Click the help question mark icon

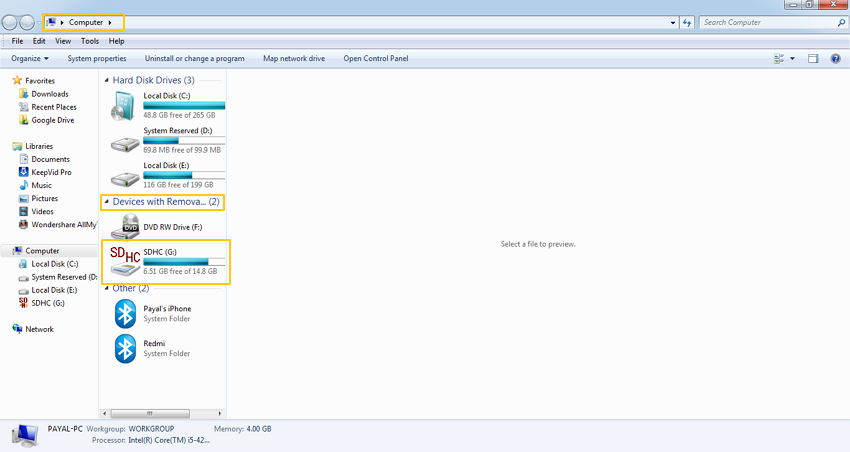835,59
